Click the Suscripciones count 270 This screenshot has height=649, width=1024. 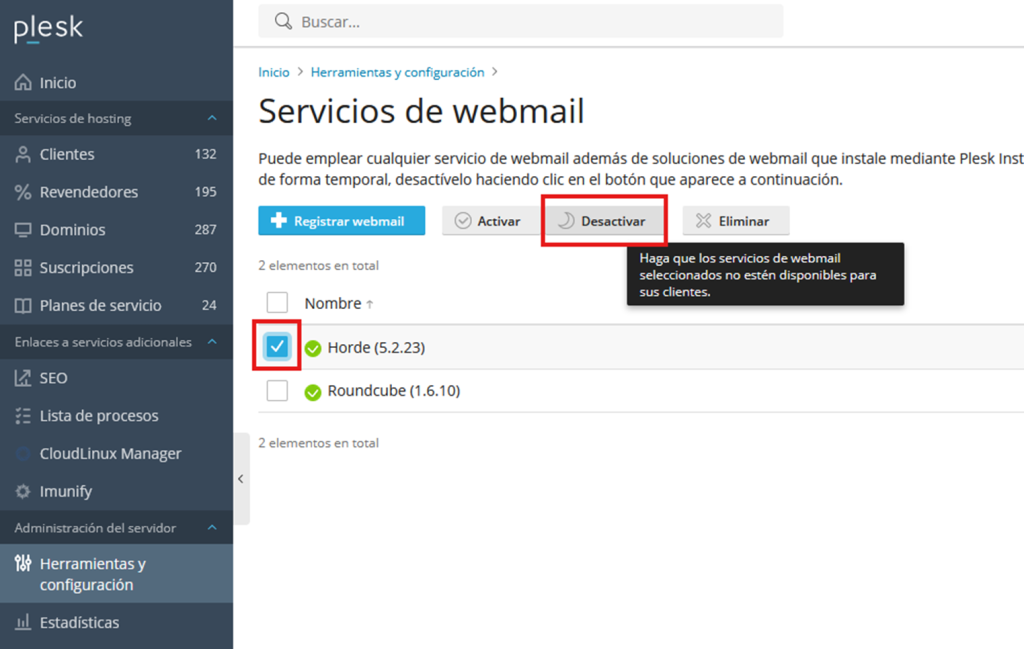tap(206, 268)
